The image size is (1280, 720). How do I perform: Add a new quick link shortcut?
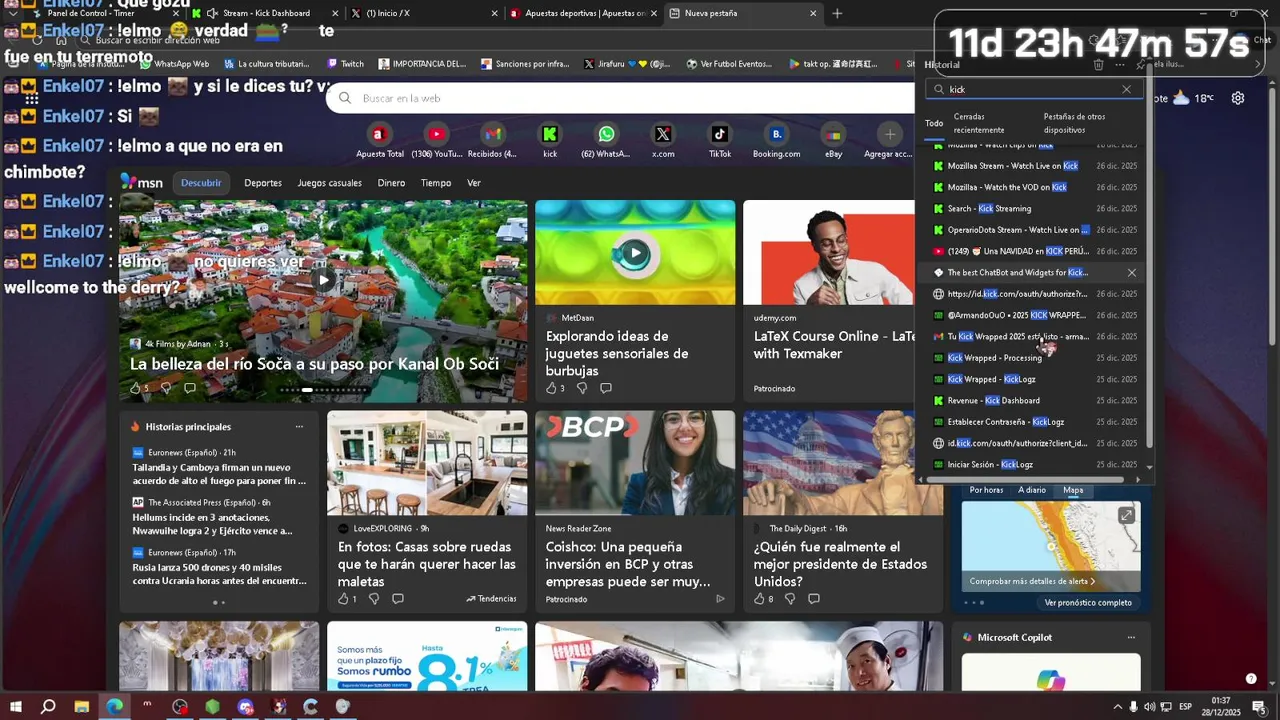[x=890, y=141]
